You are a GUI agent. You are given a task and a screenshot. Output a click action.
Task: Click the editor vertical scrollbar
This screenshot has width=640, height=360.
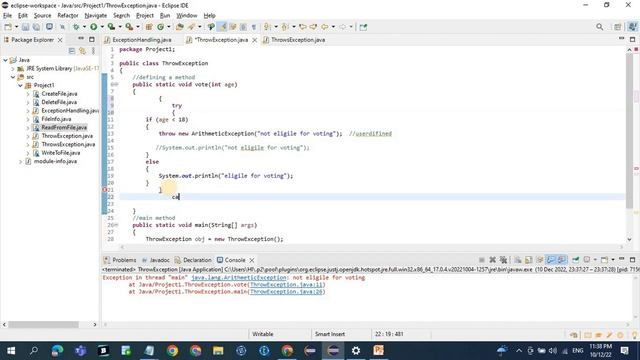coord(629,131)
